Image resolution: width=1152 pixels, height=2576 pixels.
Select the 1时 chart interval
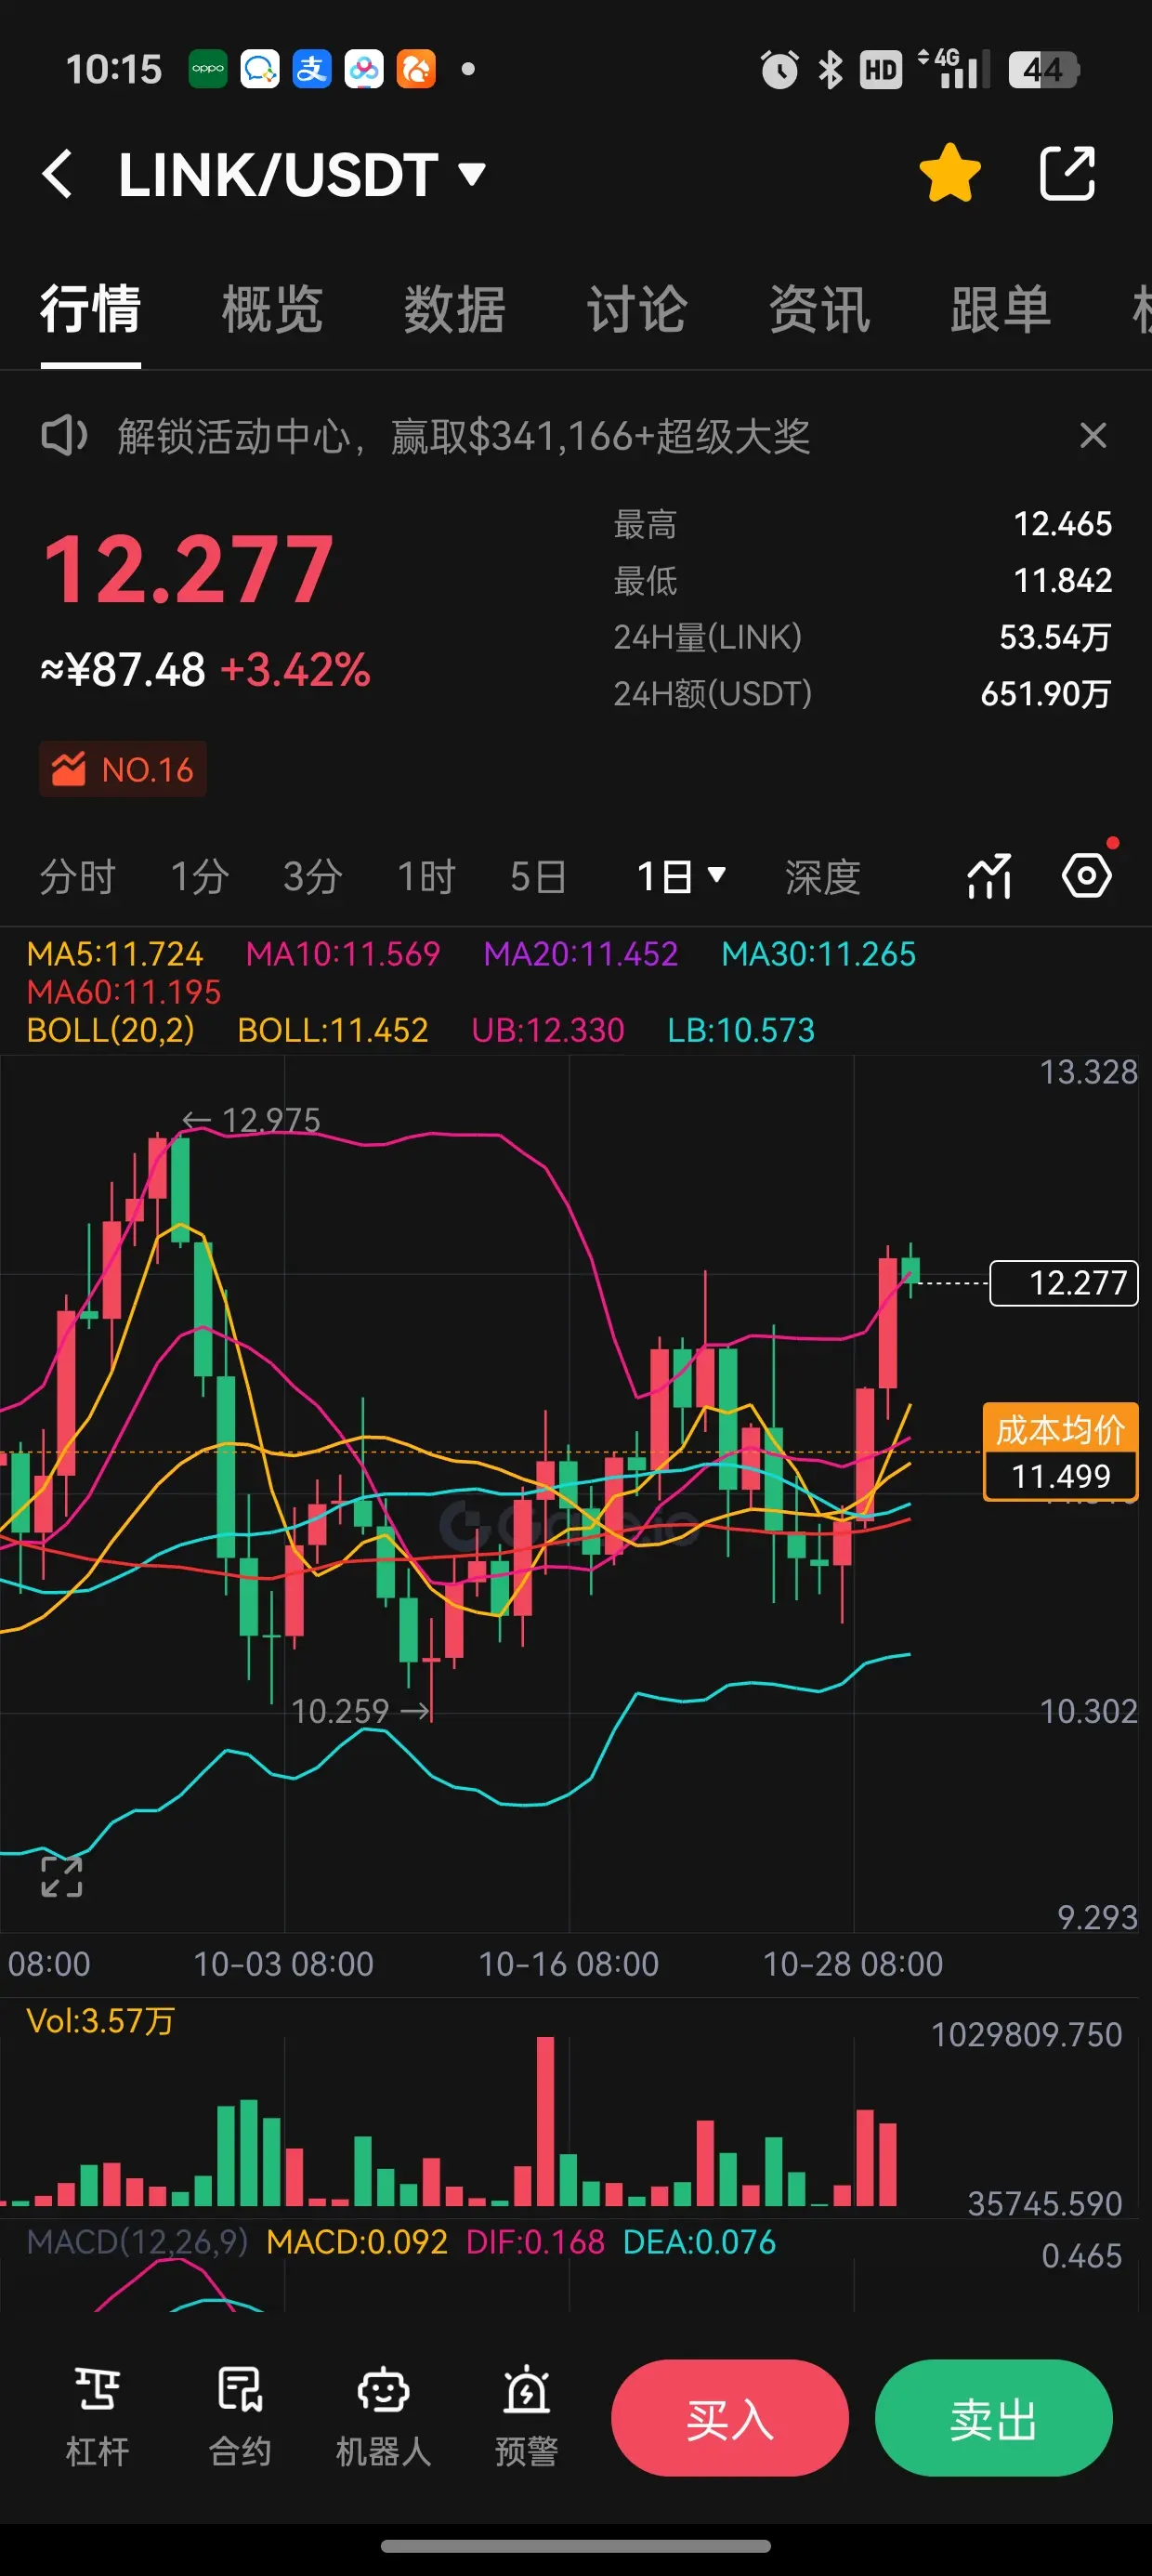click(427, 877)
